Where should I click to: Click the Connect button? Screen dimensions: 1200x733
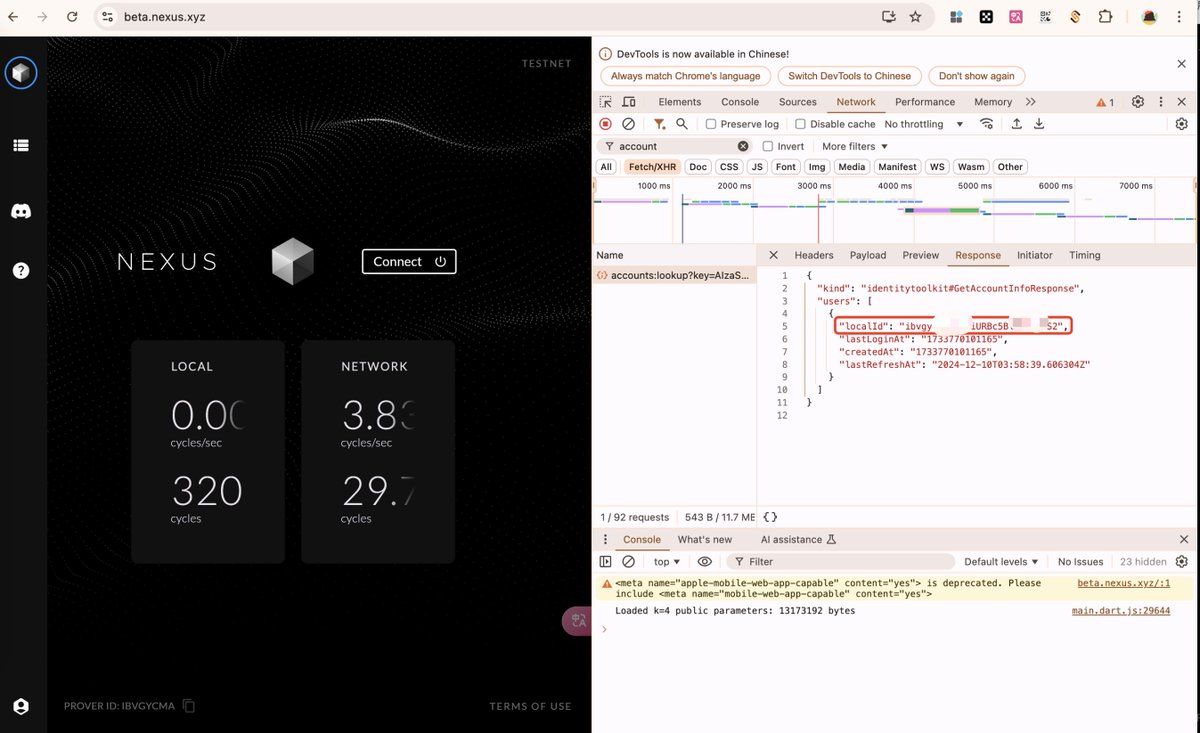[409, 261]
